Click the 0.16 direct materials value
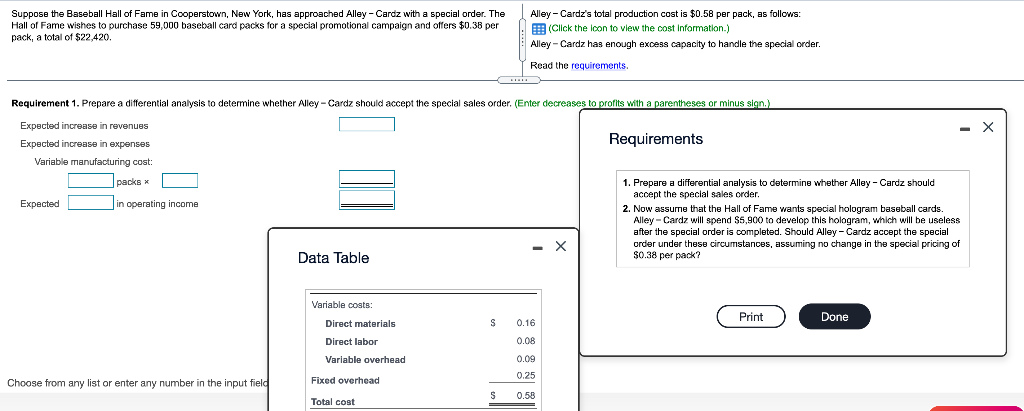Image resolution: width=1024 pixels, height=411 pixels. (x=525, y=323)
